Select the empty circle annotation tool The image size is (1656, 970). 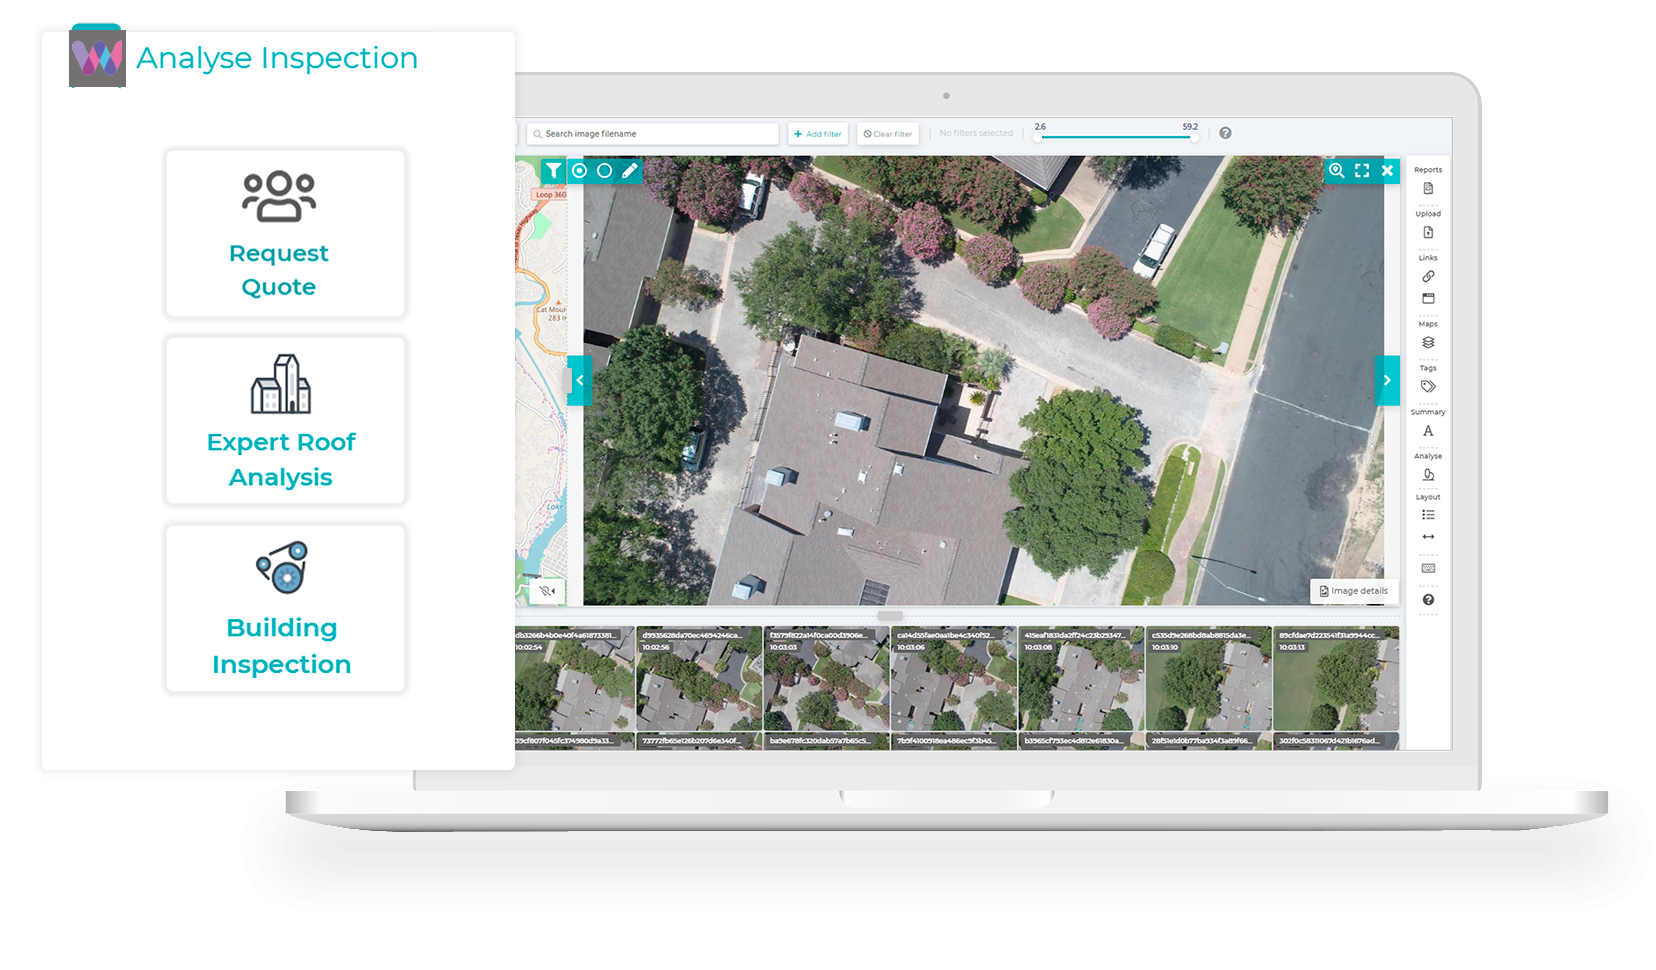604,171
